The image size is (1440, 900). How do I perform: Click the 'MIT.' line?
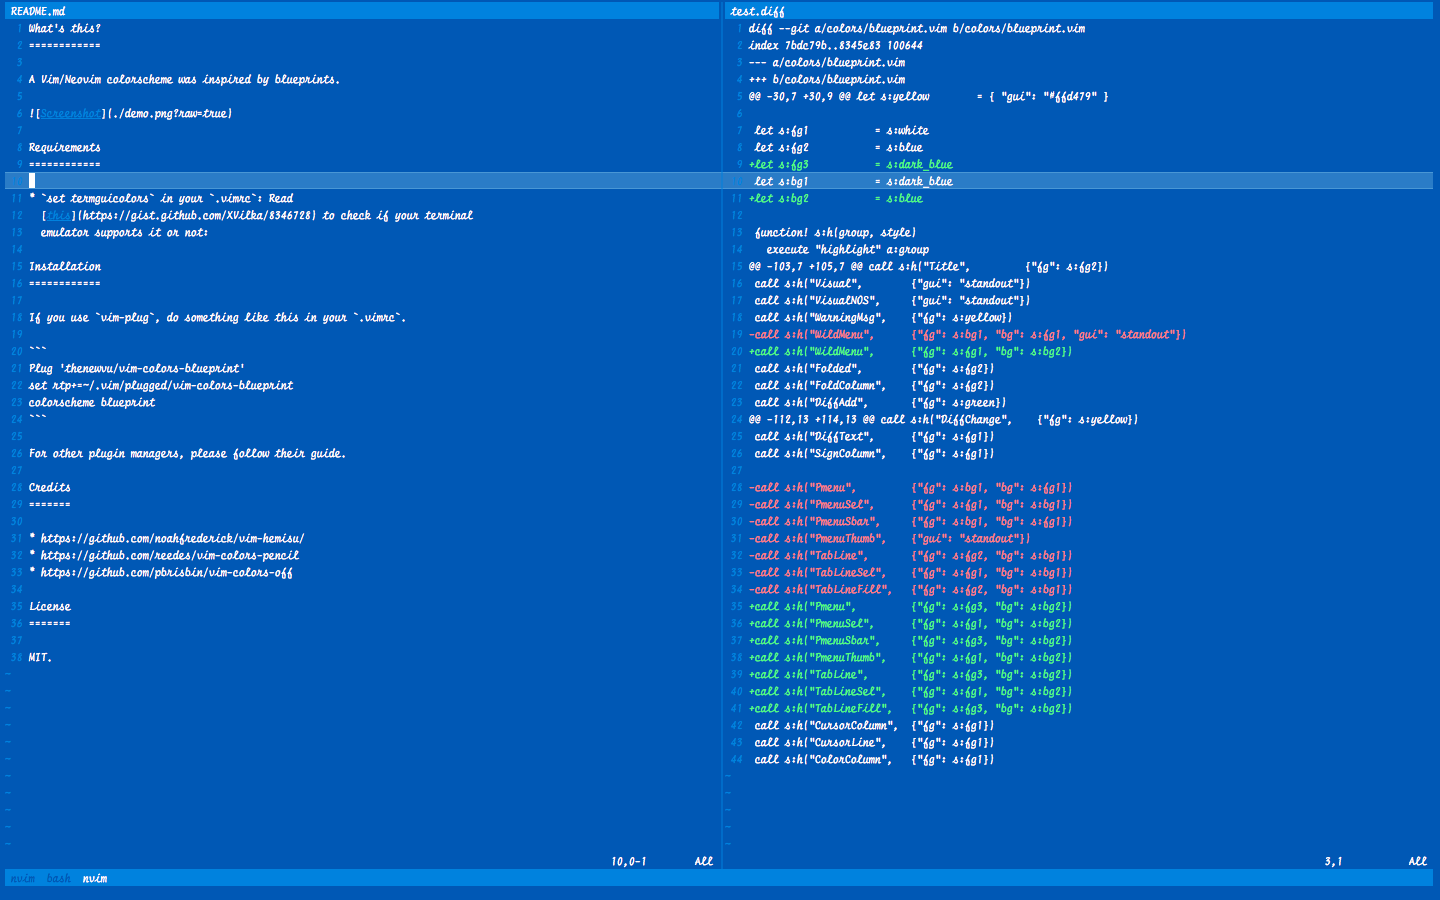40,657
